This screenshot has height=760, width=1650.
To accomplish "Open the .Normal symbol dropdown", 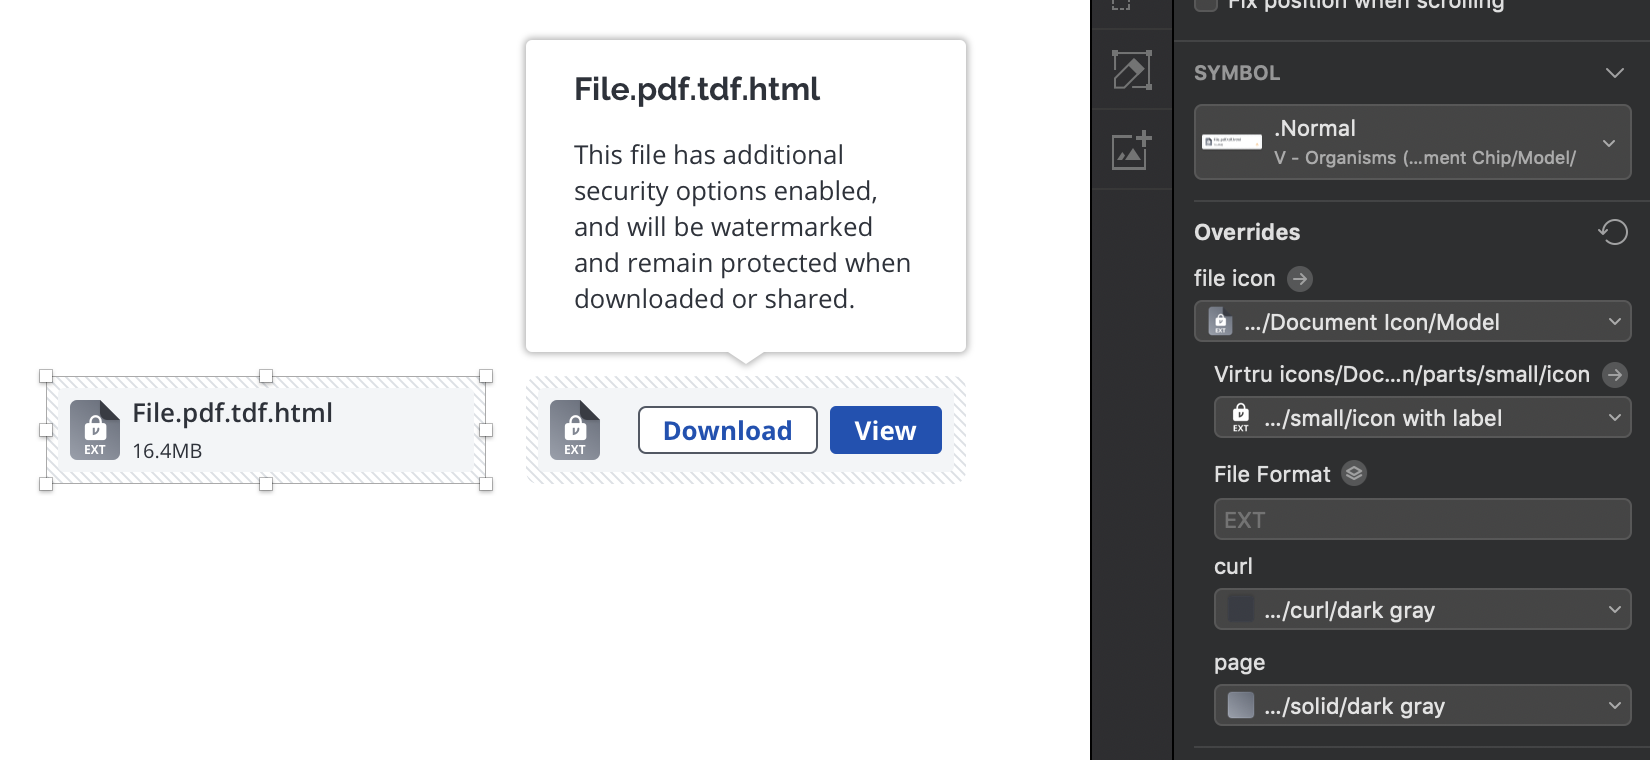I will pyautogui.click(x=1412, y=142).
